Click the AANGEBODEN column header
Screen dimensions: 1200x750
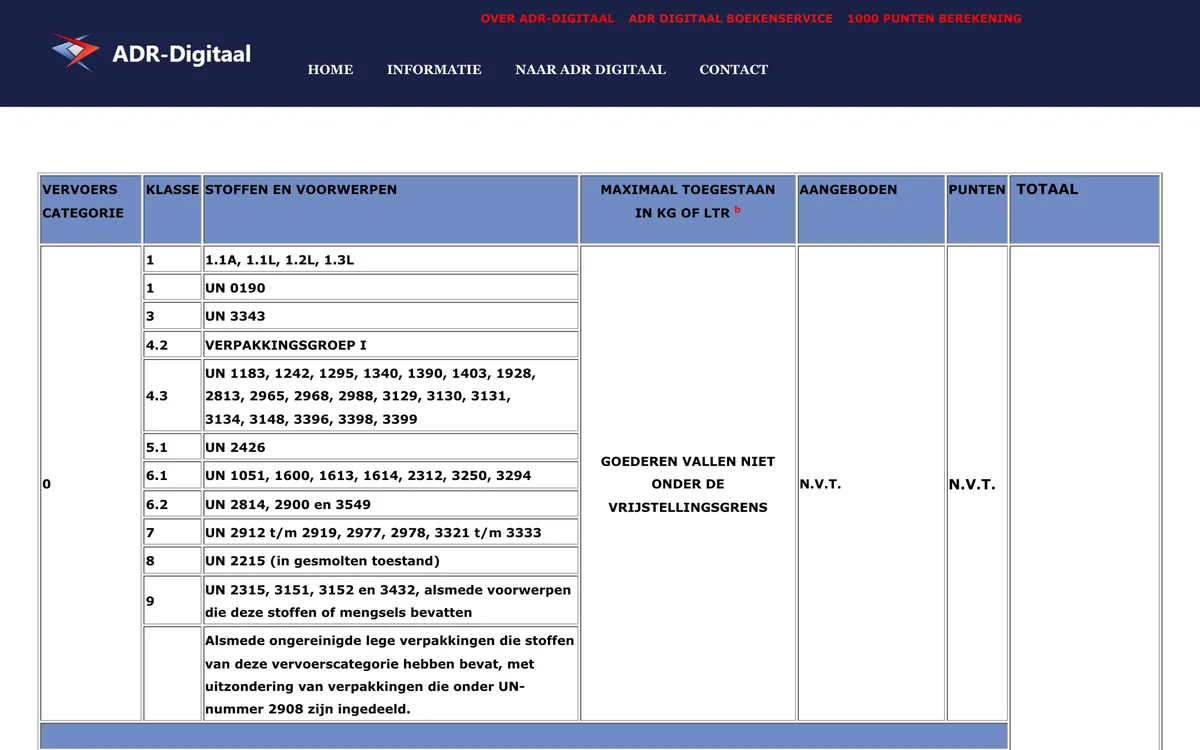click(871, 210)
